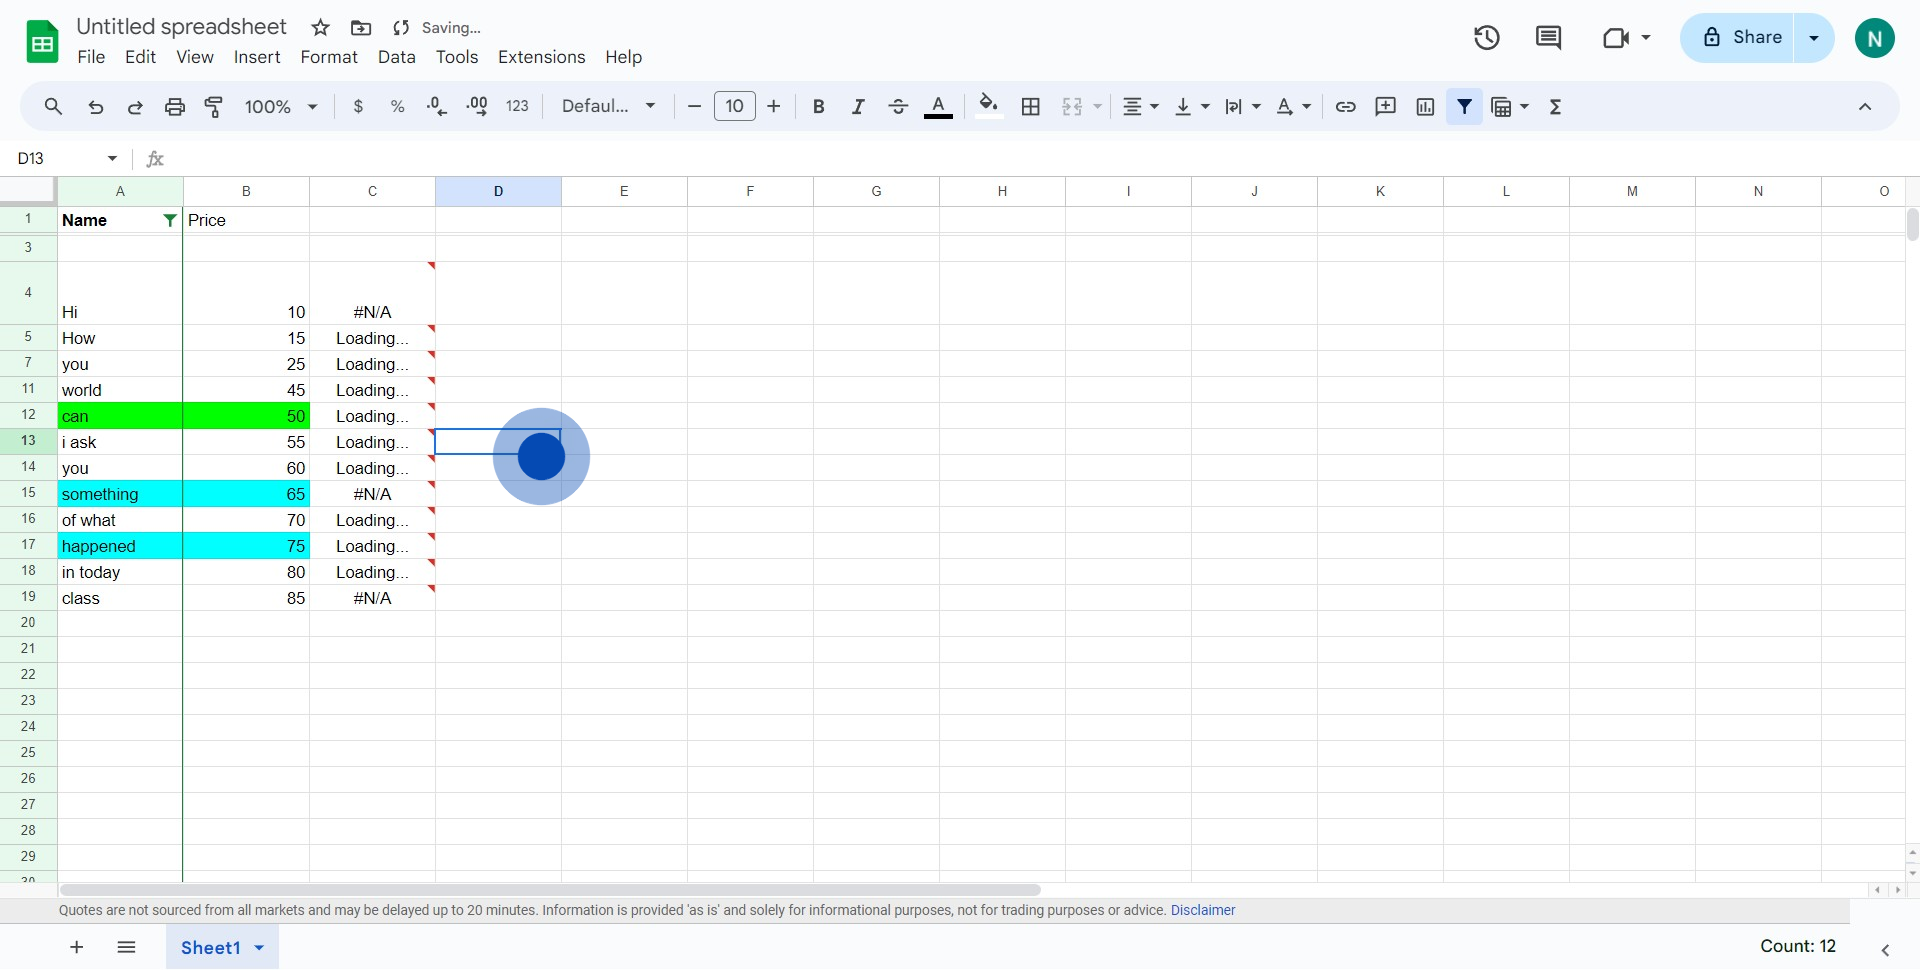Open the Help menu
Viewport: 1920px width, 970px height.
[623, 57]
